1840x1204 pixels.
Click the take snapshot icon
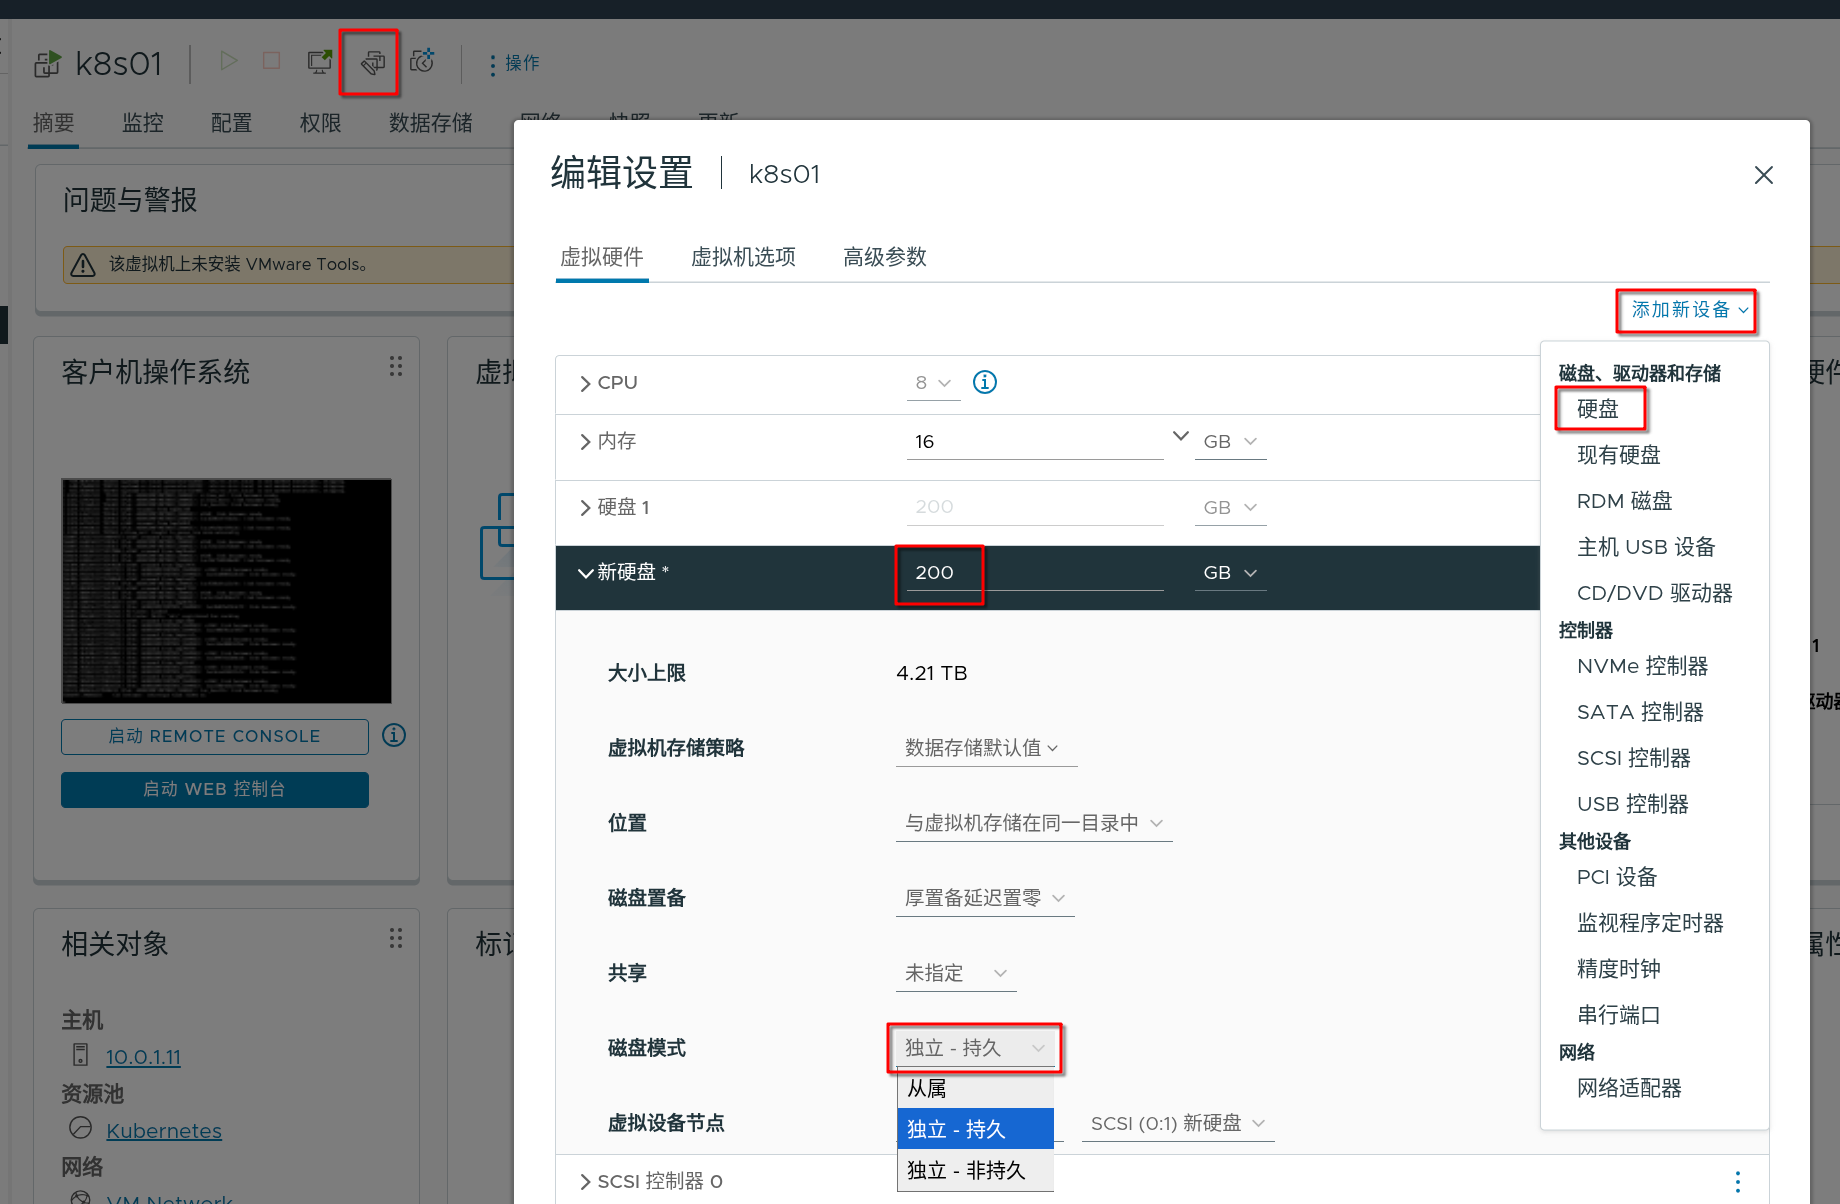(423, 62)
